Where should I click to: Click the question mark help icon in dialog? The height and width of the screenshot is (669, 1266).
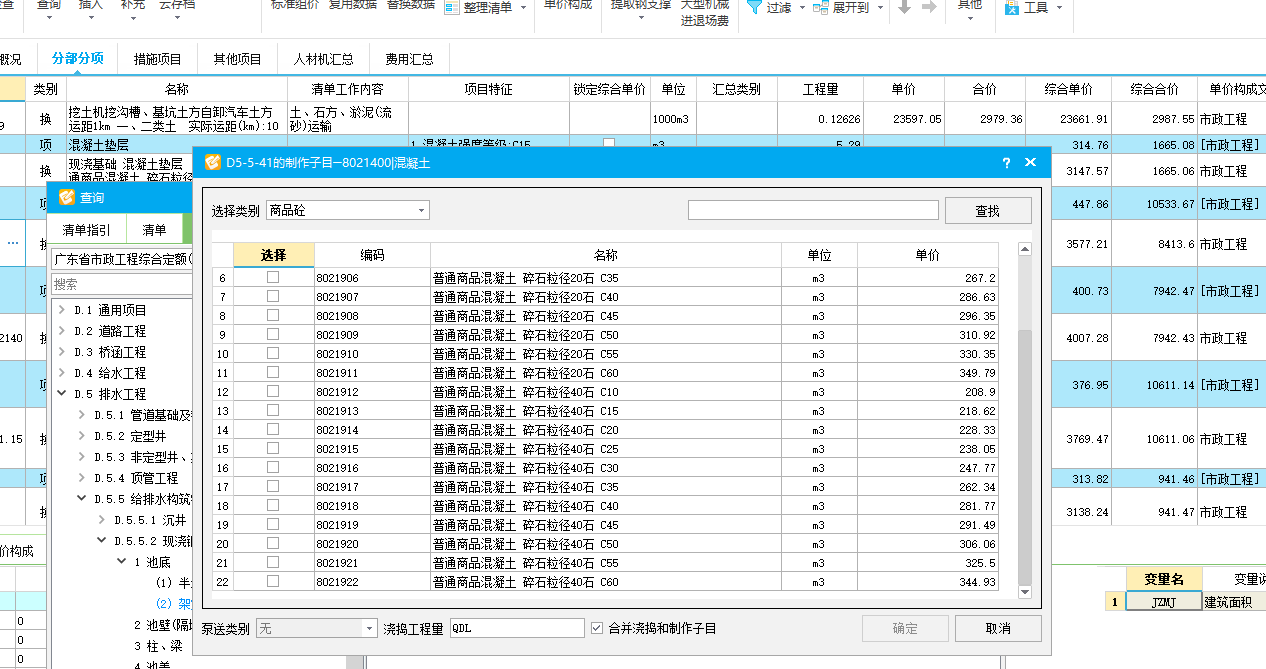1006,162
